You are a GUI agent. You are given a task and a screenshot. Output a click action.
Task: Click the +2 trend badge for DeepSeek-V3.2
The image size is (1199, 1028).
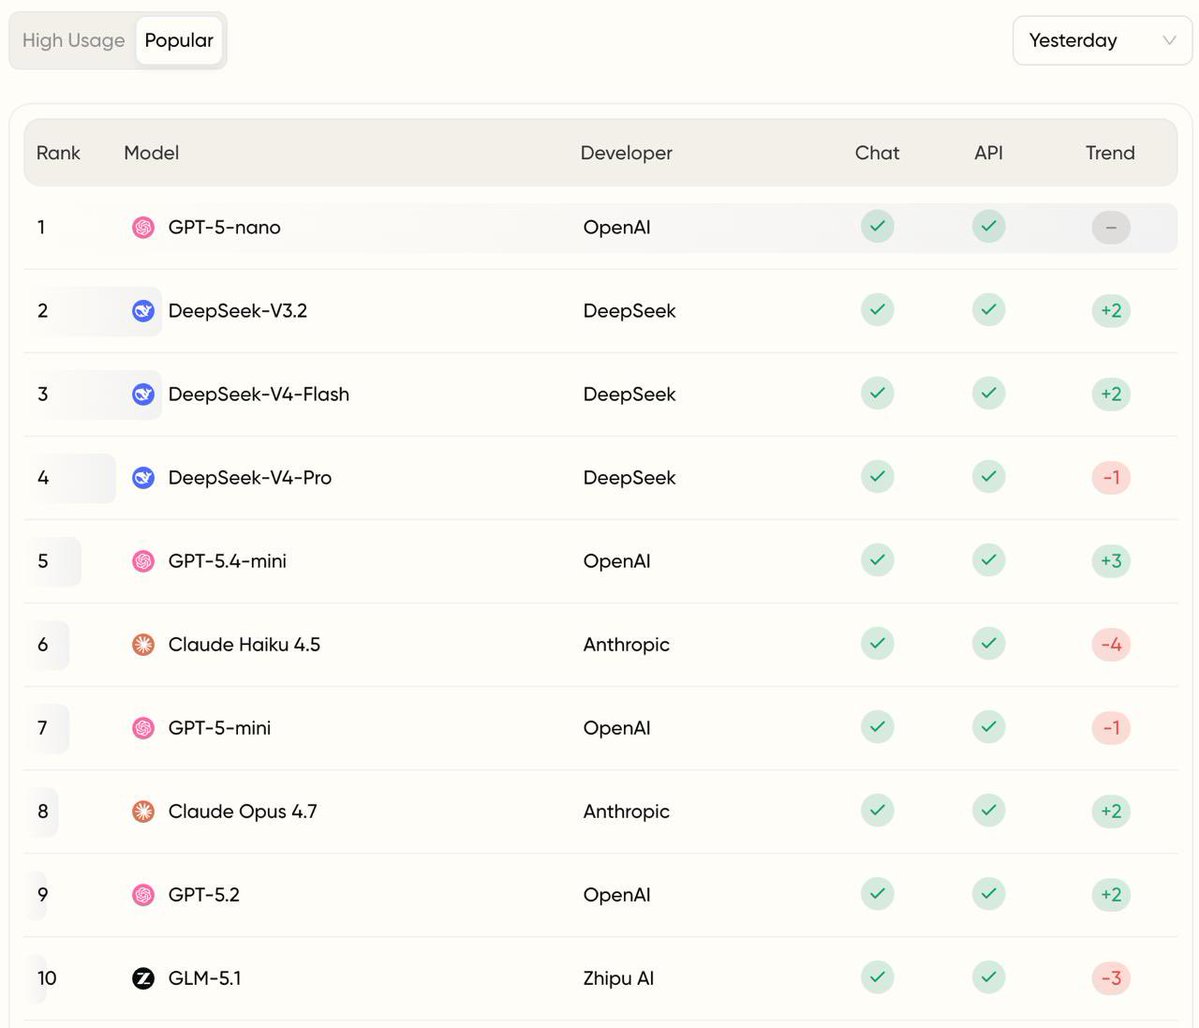tap(1111, 311)
